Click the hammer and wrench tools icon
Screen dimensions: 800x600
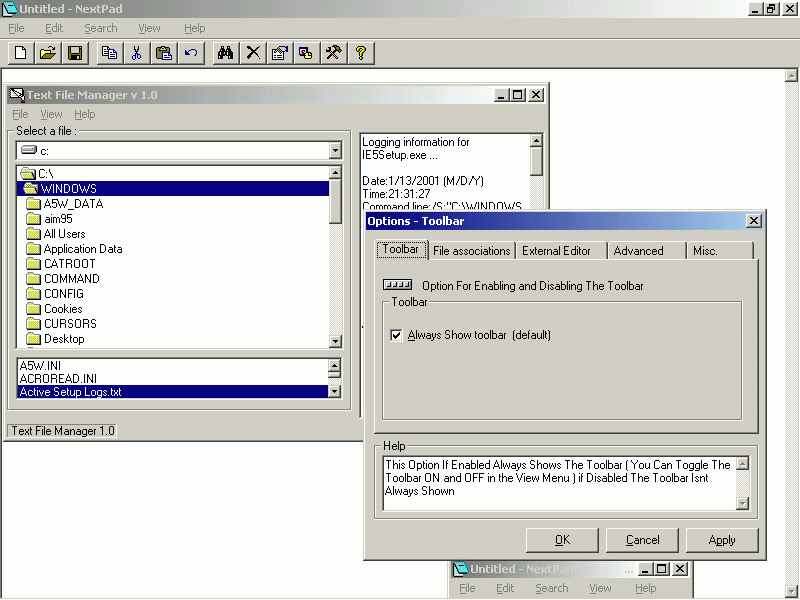click(x=334, y=53)
